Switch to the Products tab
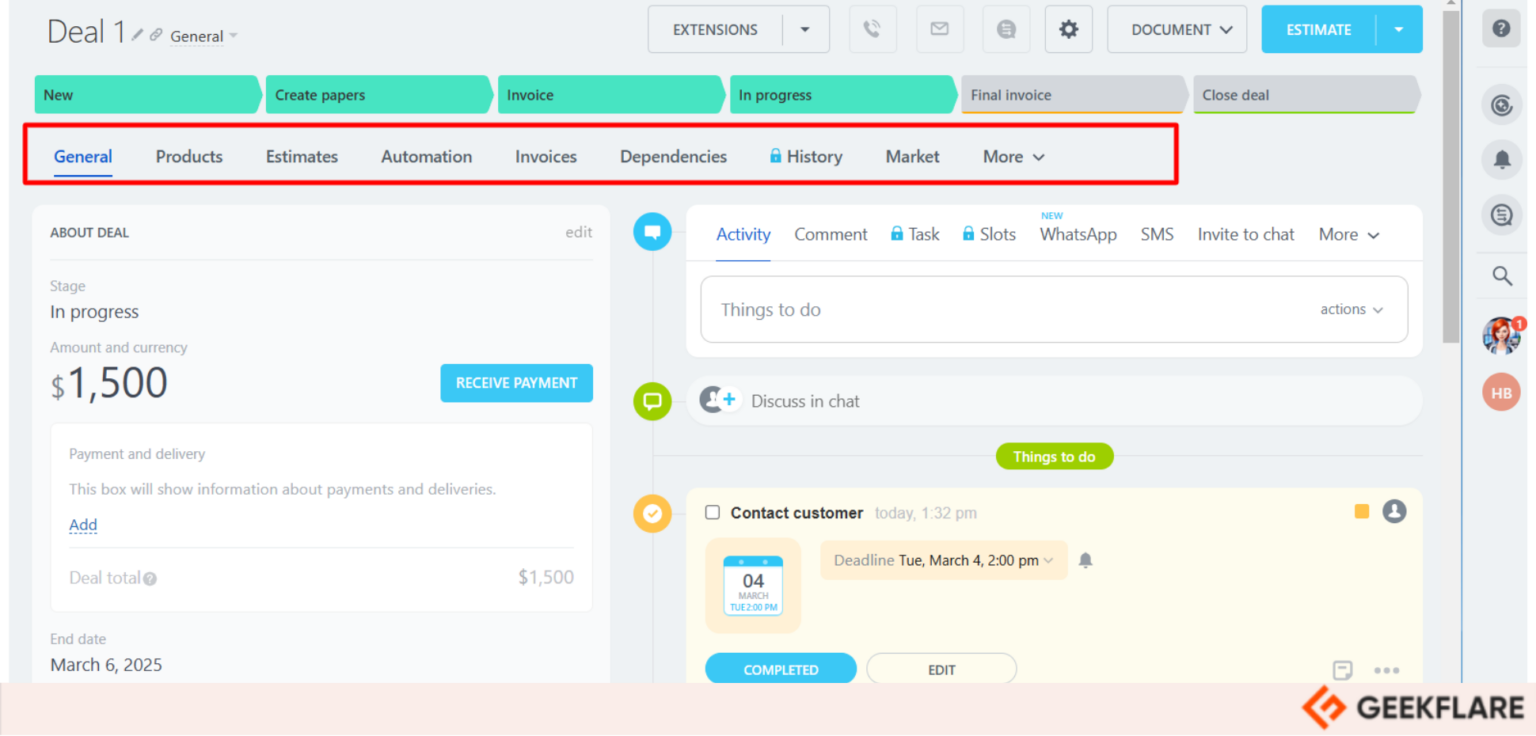Image resolution: width=1536 pixels, height=736 pixels. (x=189, y=156)
